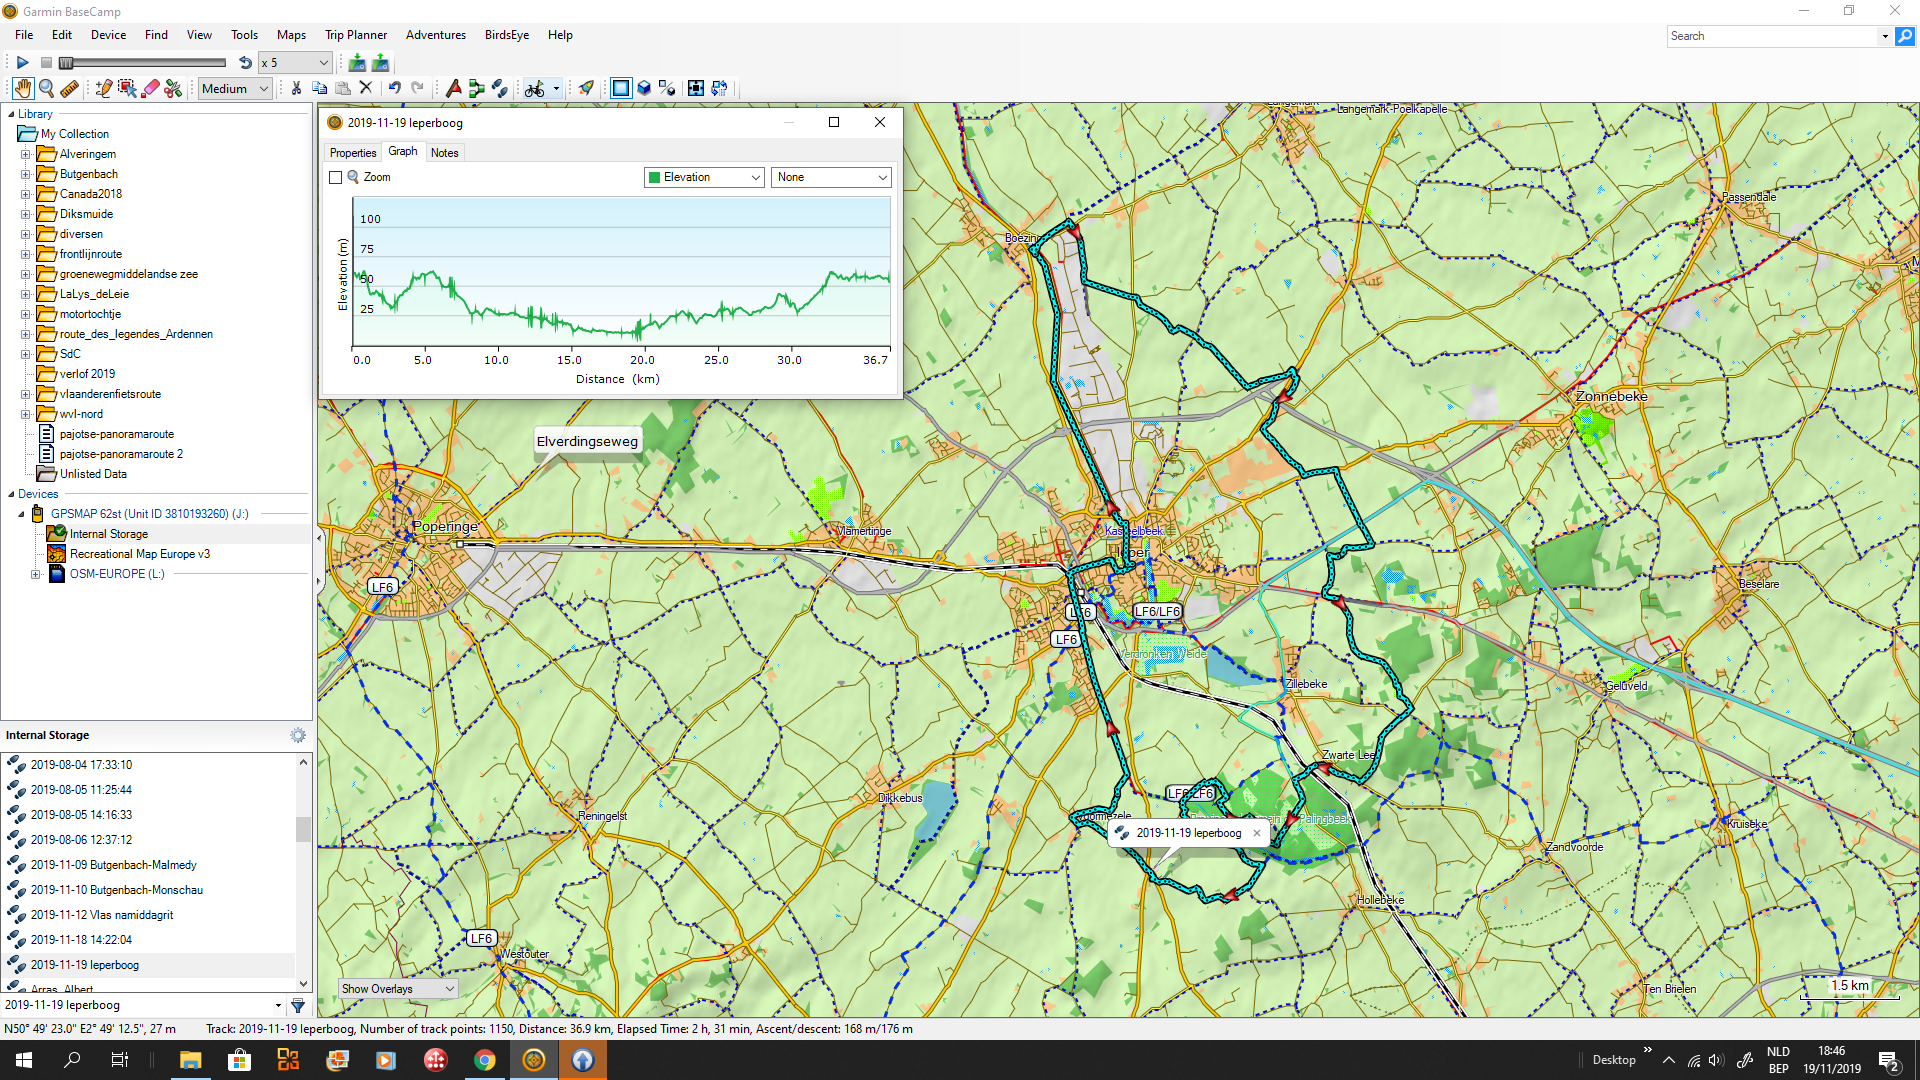Select the frontlijnroute folder
The image size is (1920, 1080).
pyautogui.click(x=90, y=254)
